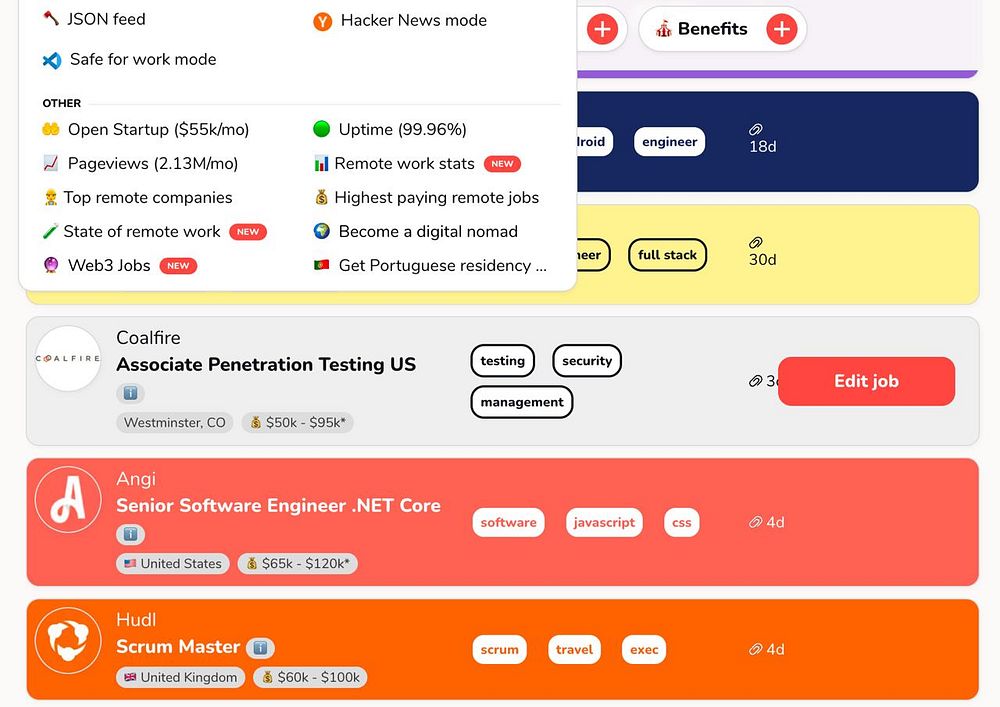Open the JSON feed menu item
Viewport: 1000px width, 707px height.
click(106, 19)
